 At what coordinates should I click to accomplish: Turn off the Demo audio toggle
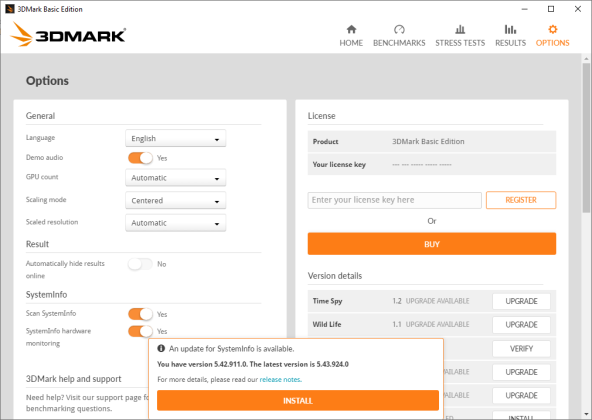pos(140,158)
